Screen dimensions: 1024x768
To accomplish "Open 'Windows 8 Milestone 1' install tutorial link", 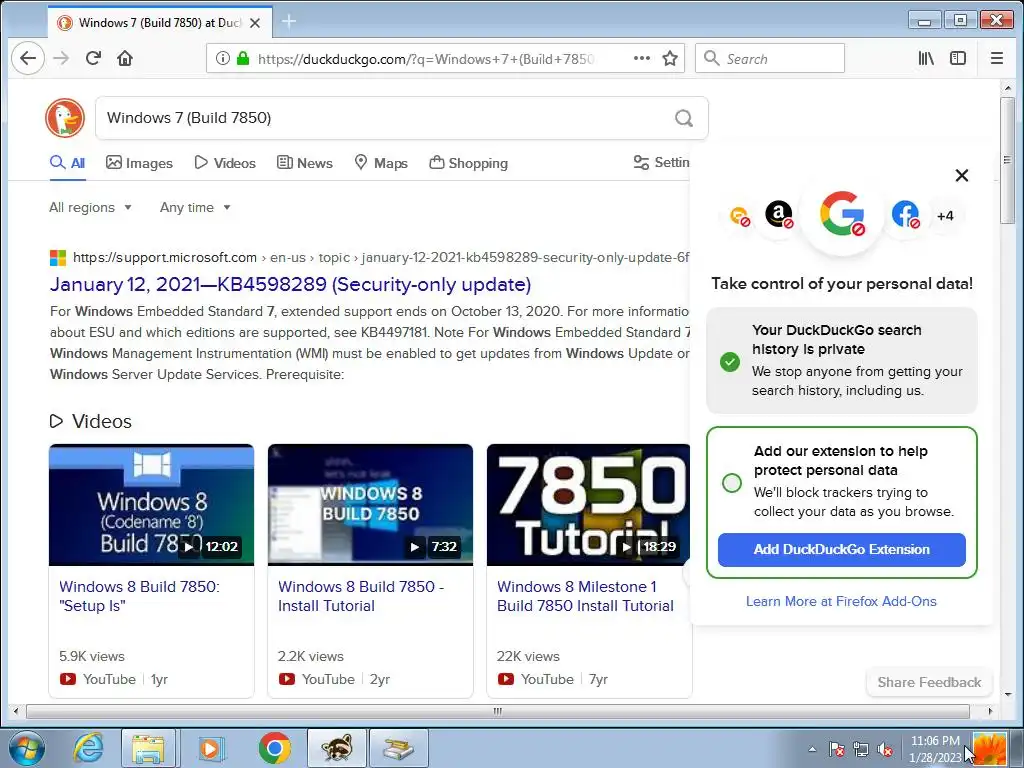I will click(x=585, y=596).
